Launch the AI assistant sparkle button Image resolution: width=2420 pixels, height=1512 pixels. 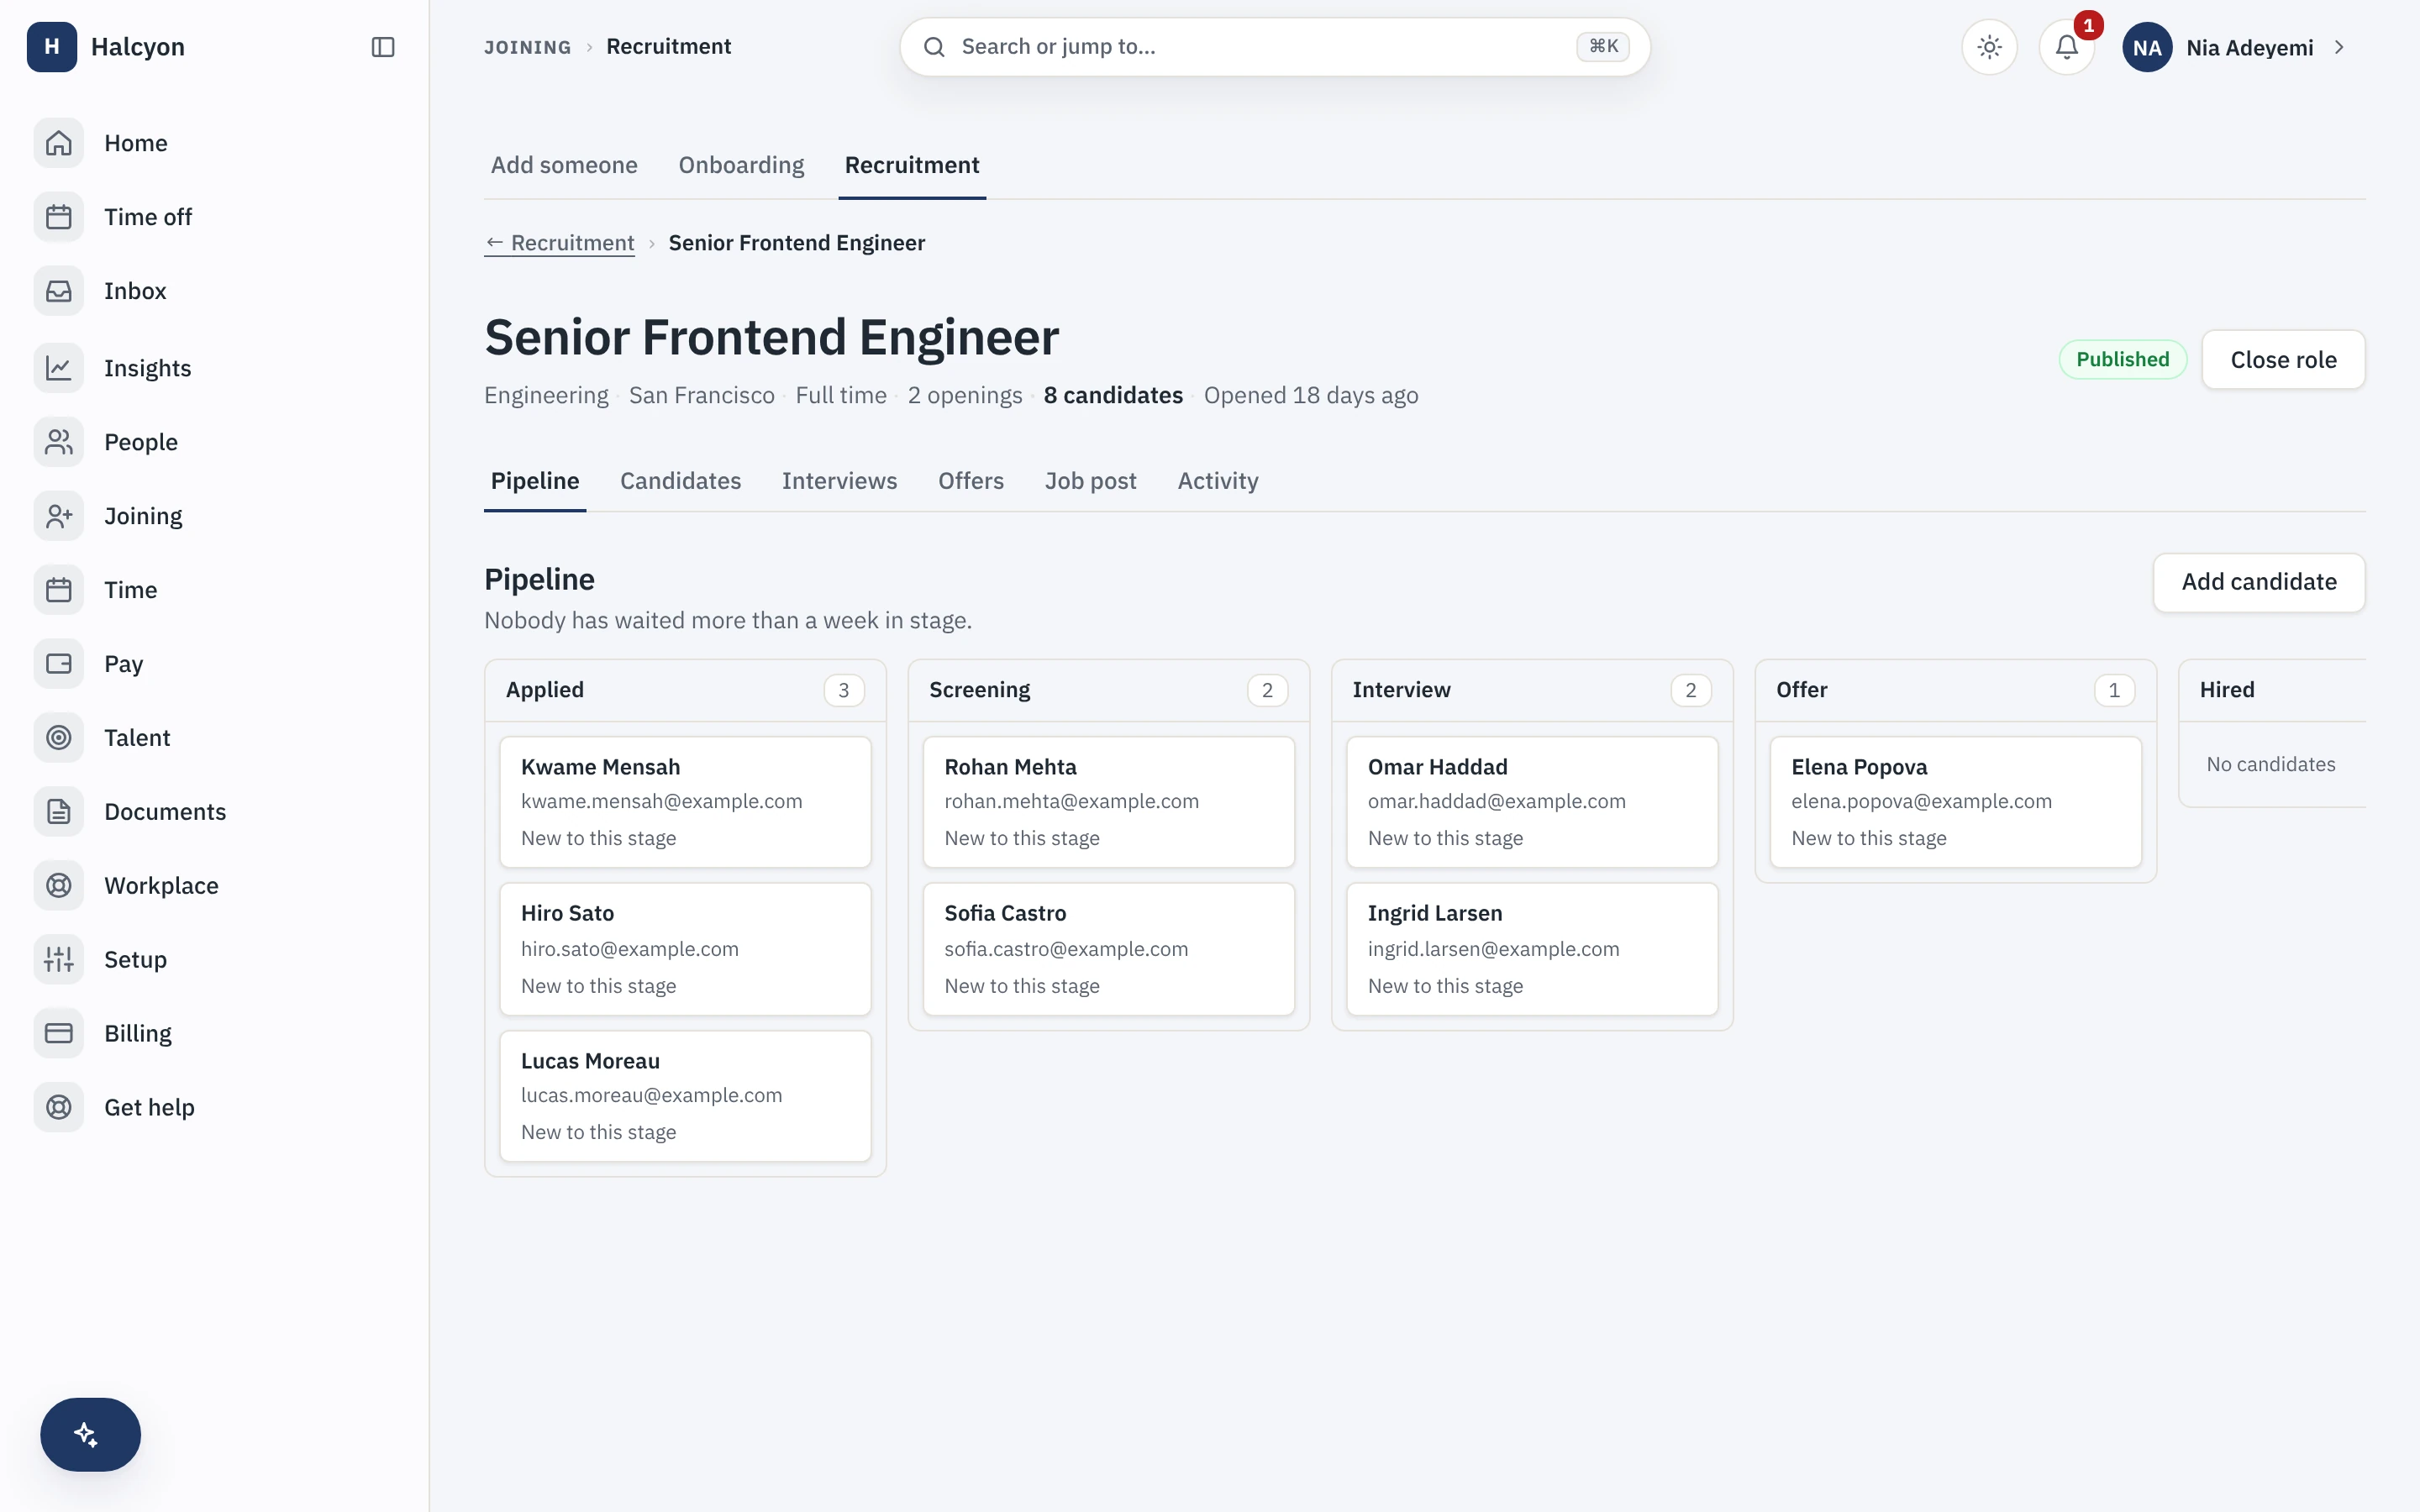point(90,1434)
